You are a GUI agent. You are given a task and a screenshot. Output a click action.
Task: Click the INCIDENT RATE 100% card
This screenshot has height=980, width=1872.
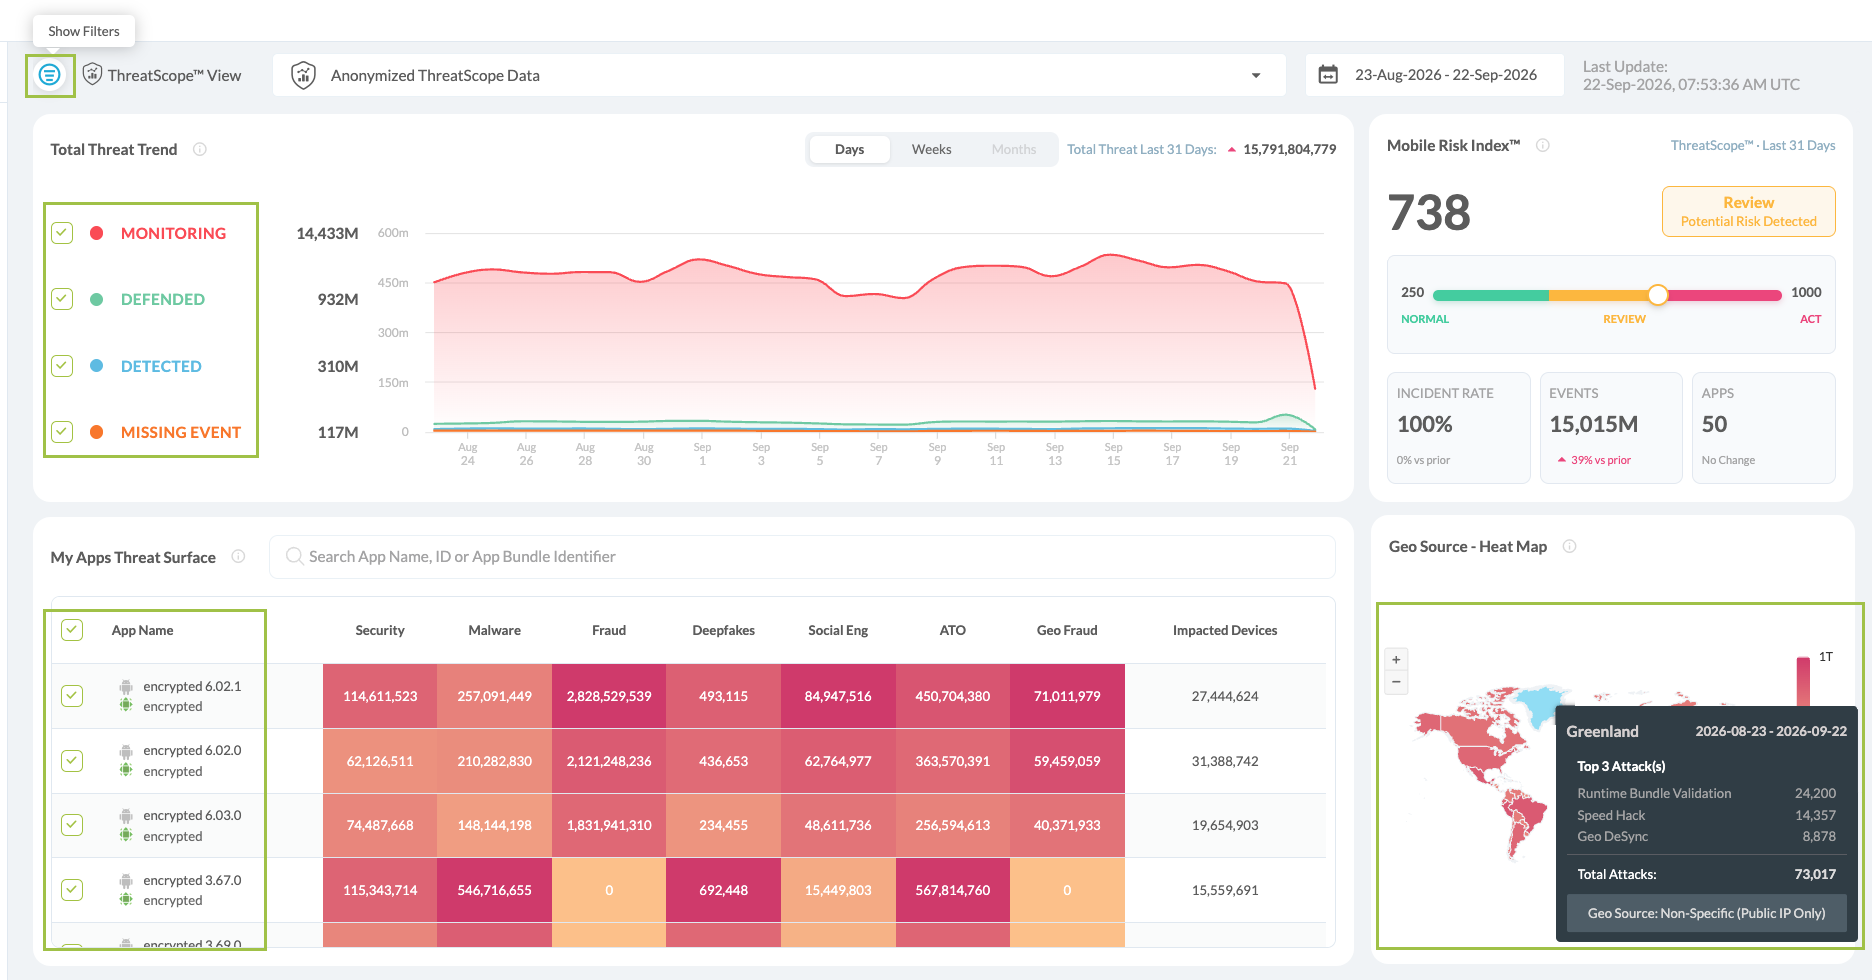coord(1459,427)
